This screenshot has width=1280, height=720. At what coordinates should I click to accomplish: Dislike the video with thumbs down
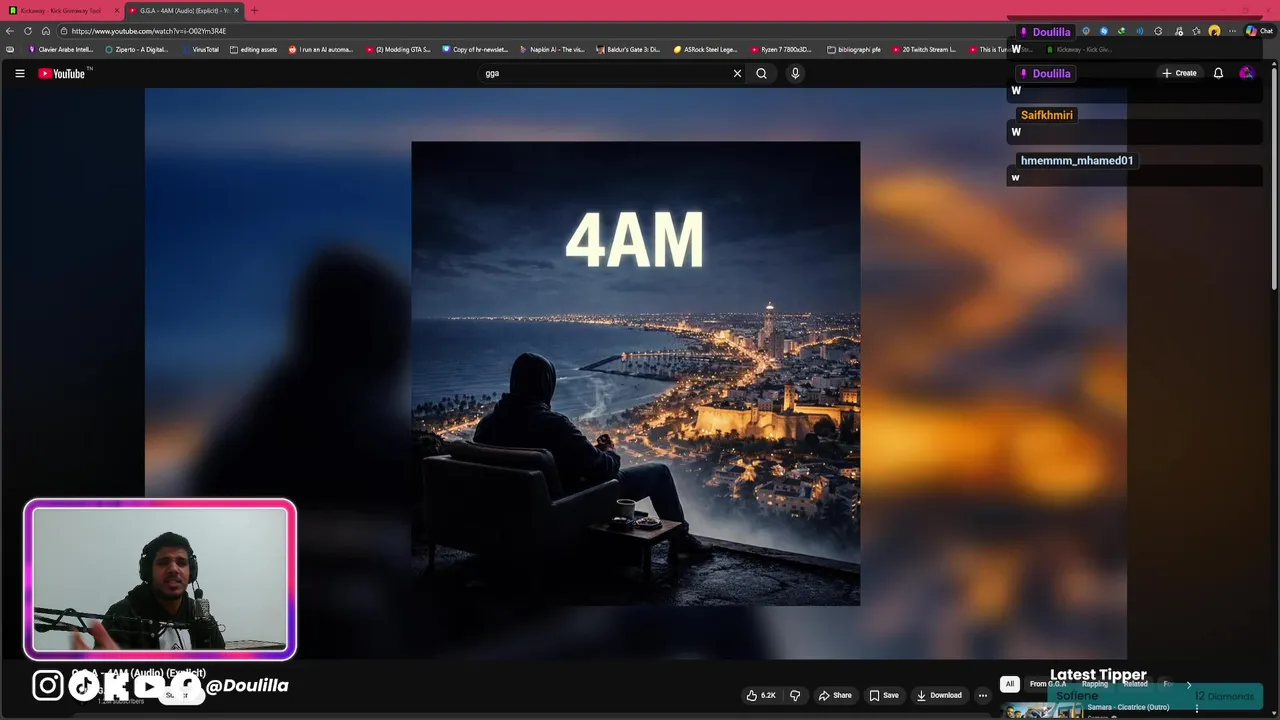pyautogui.click(x=795, y=695)
